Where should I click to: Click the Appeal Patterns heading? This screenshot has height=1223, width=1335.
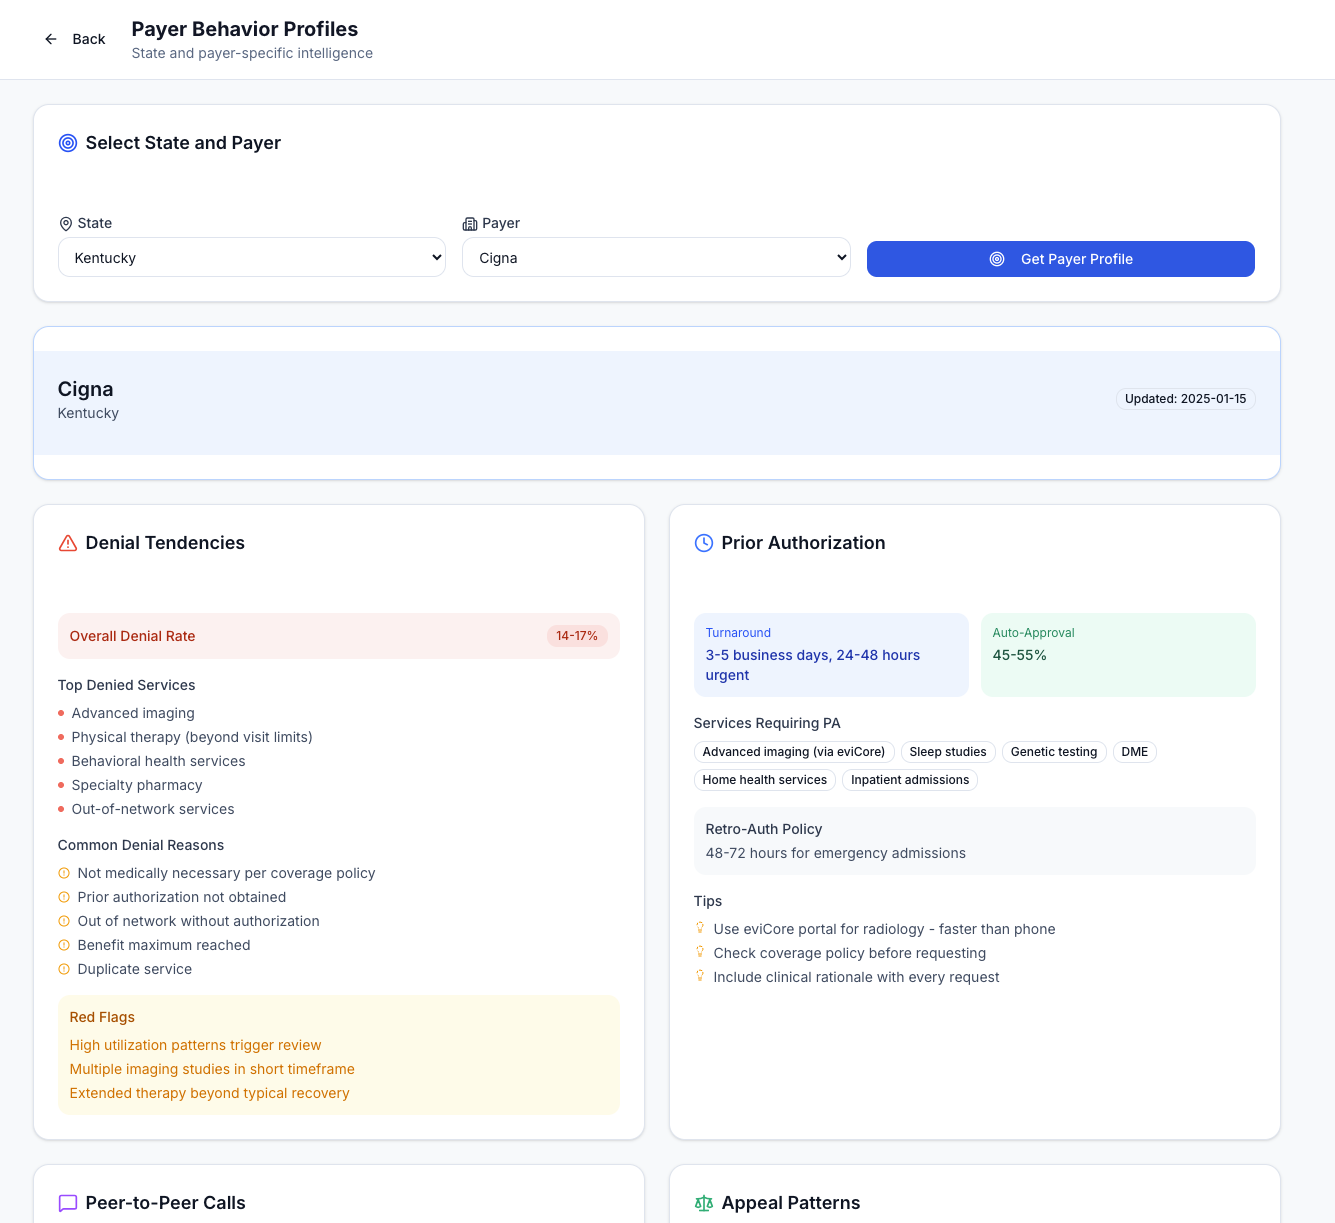point(791,1203)
